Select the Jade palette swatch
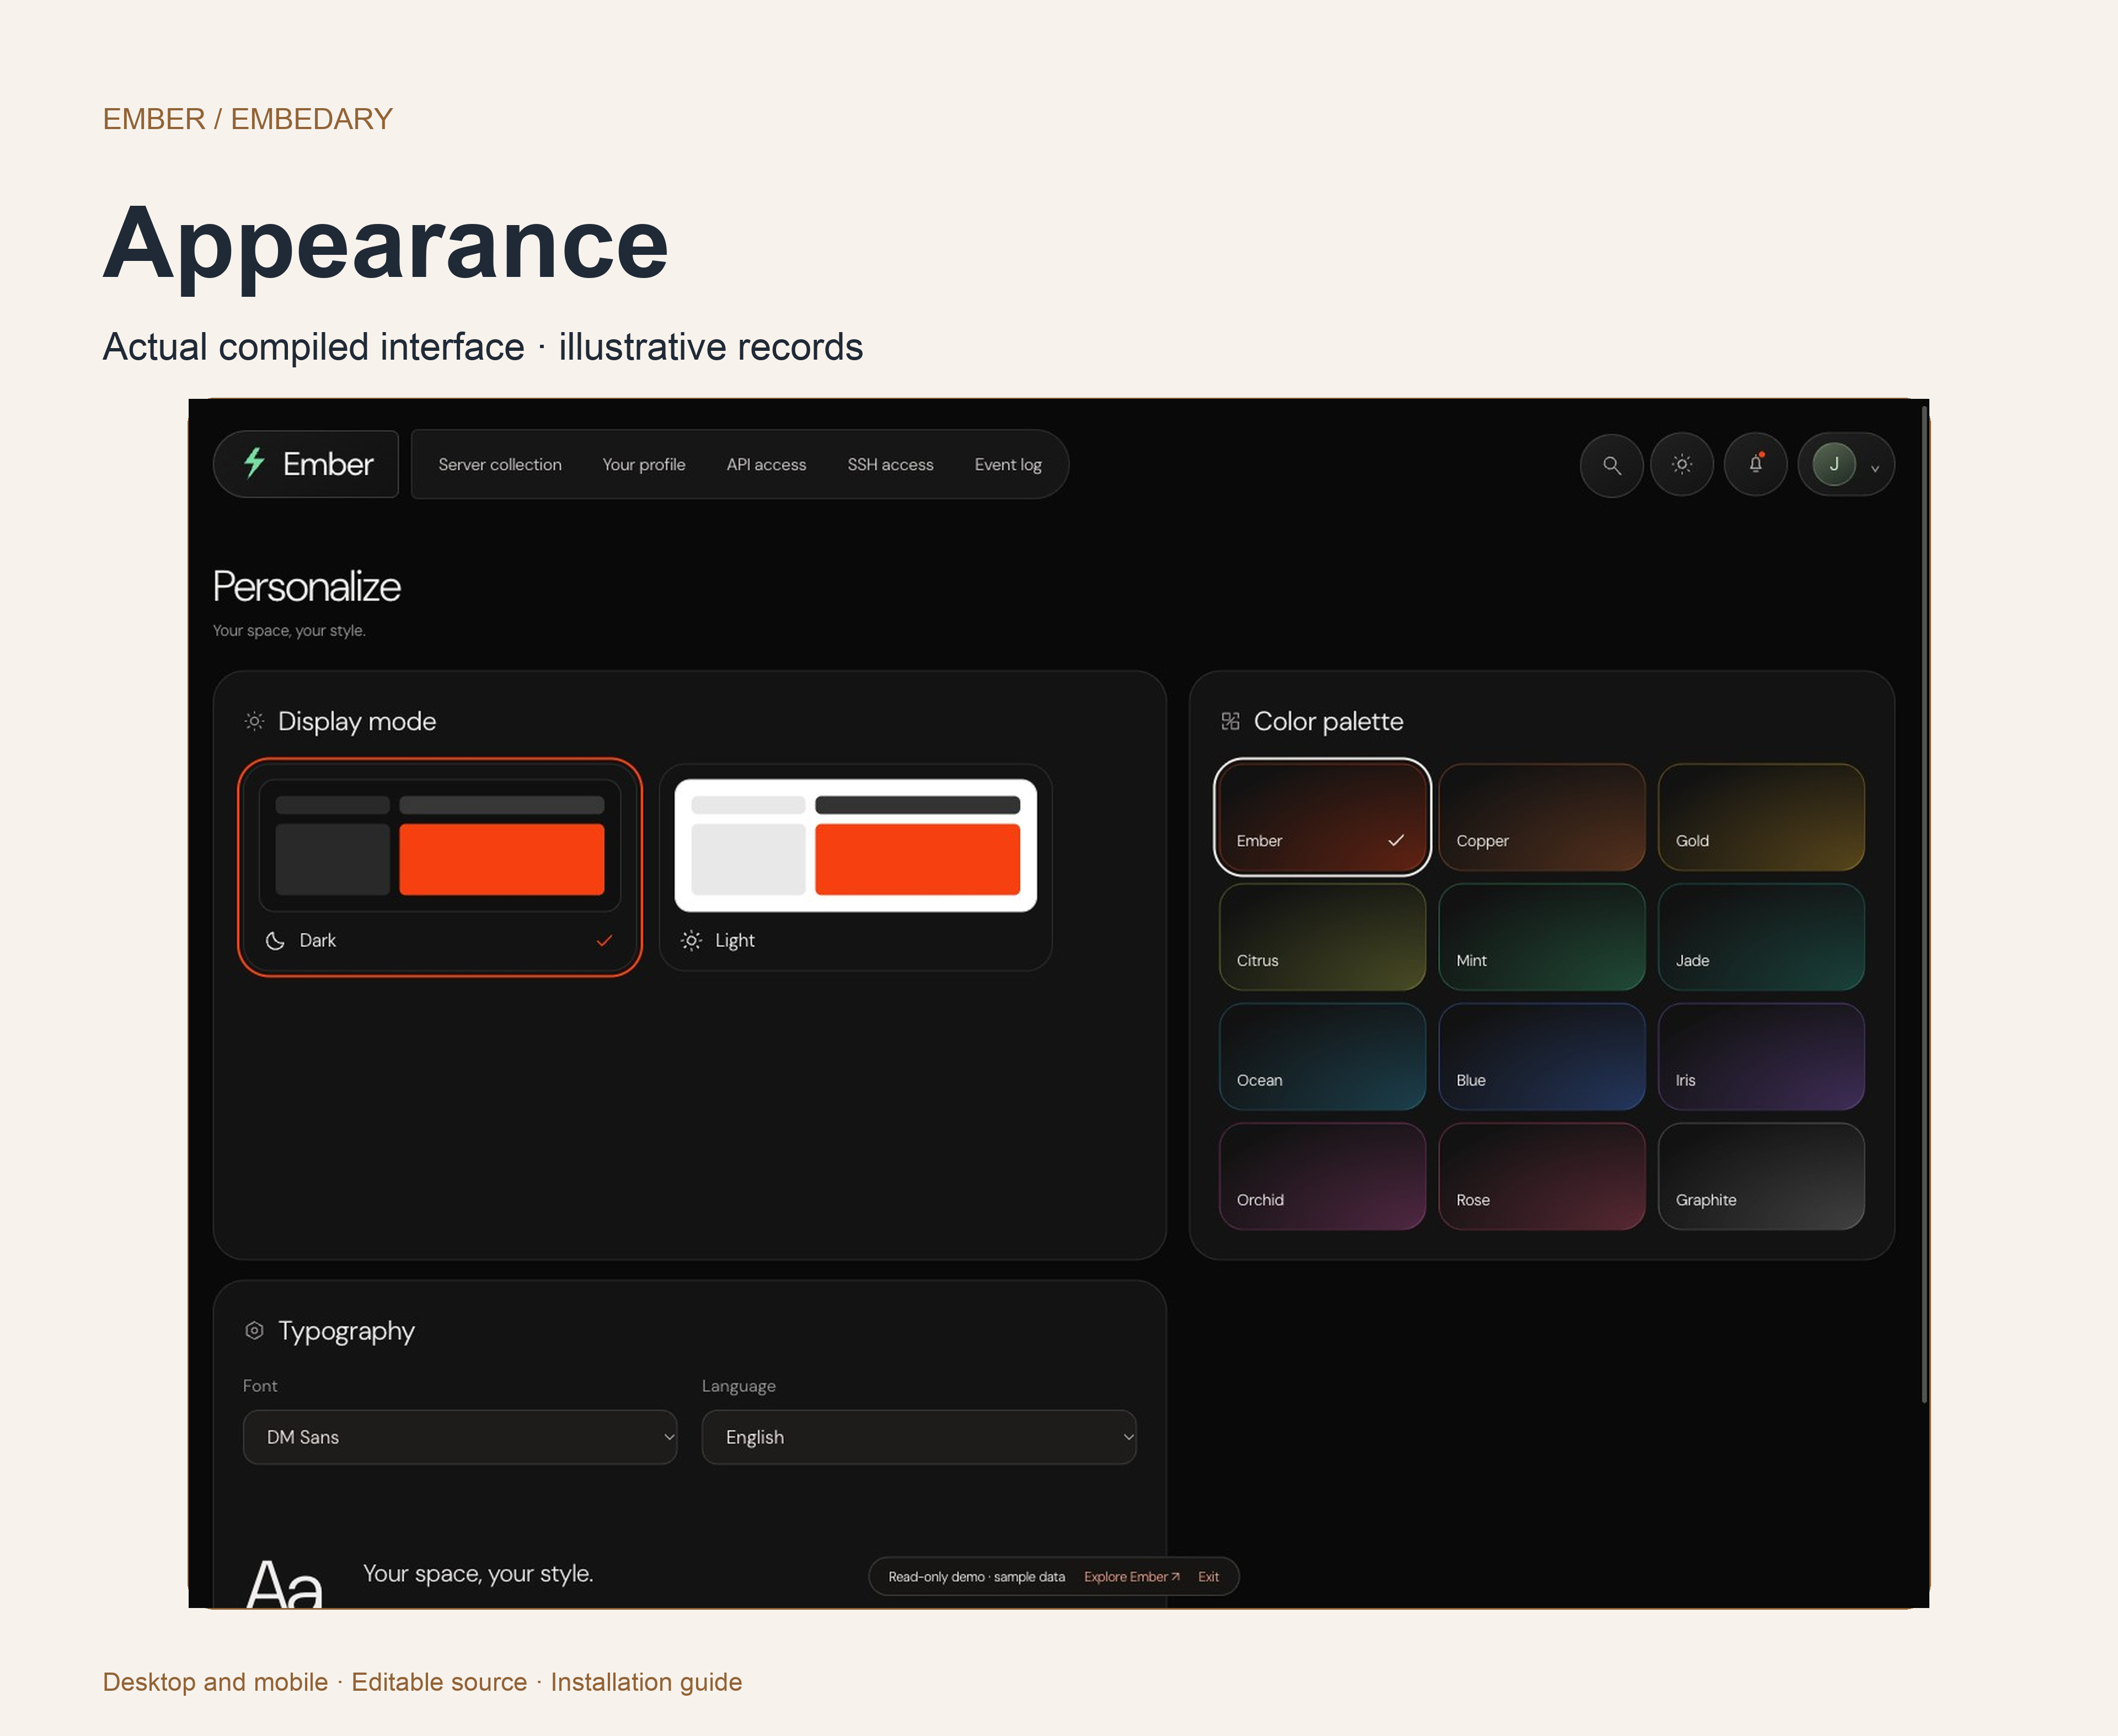The image size is (2118, 1736). point(1761,937)
